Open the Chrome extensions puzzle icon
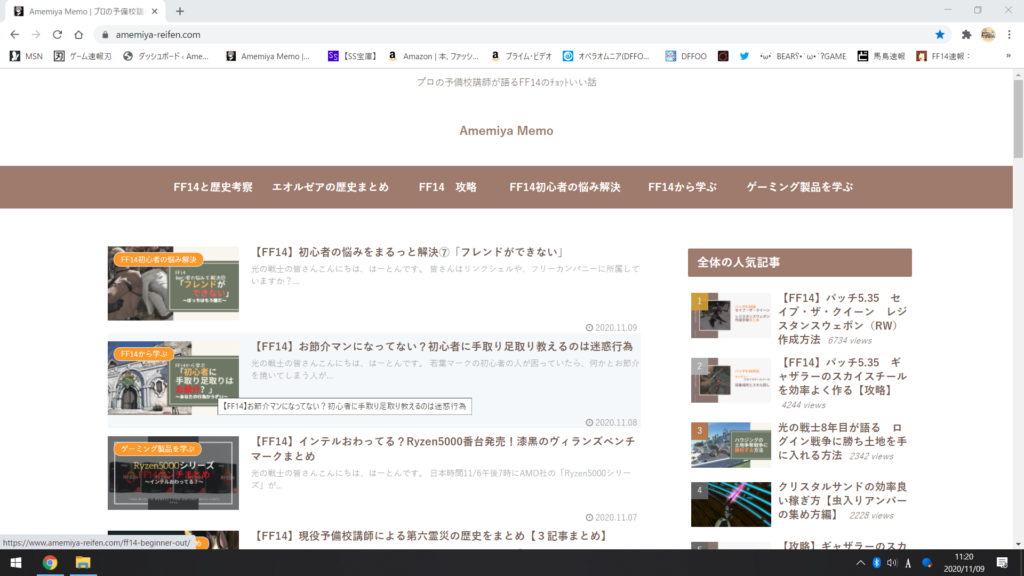 click(966, 34)
